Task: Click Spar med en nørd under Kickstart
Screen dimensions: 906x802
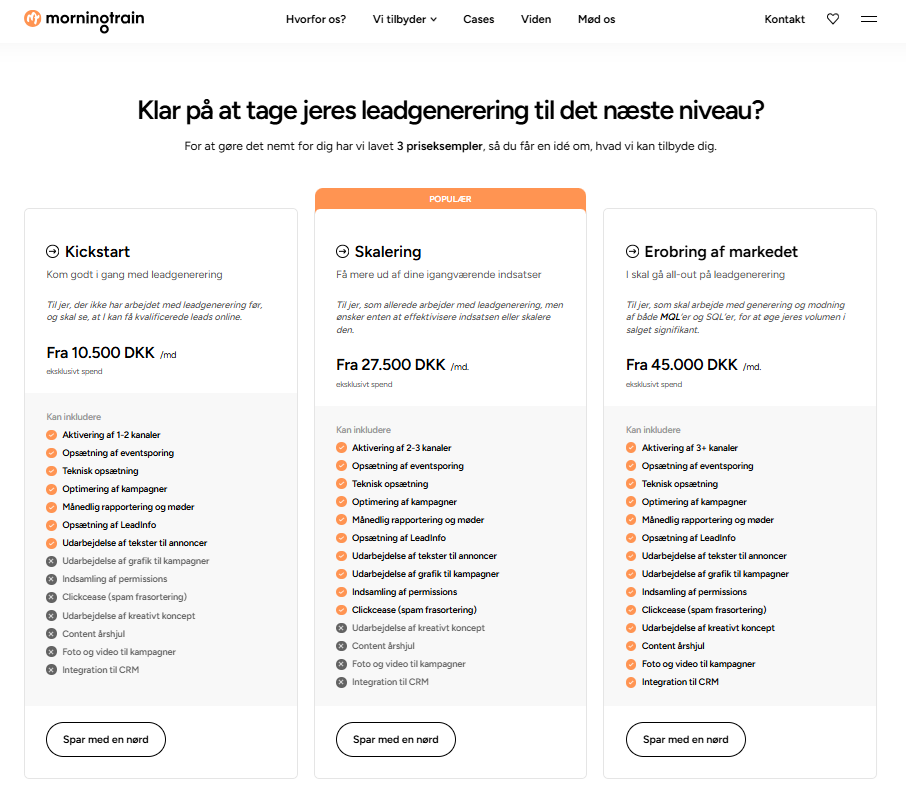Action: (106, 740)
